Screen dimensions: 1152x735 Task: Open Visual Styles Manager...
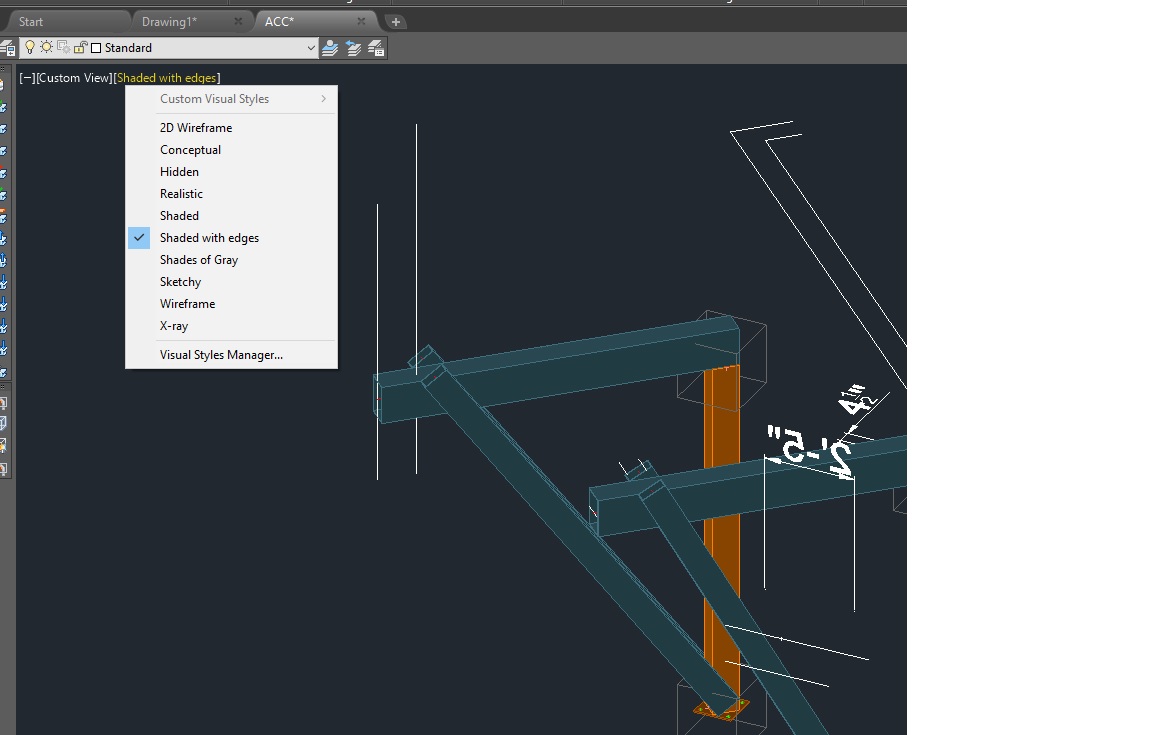pos(231,355)
